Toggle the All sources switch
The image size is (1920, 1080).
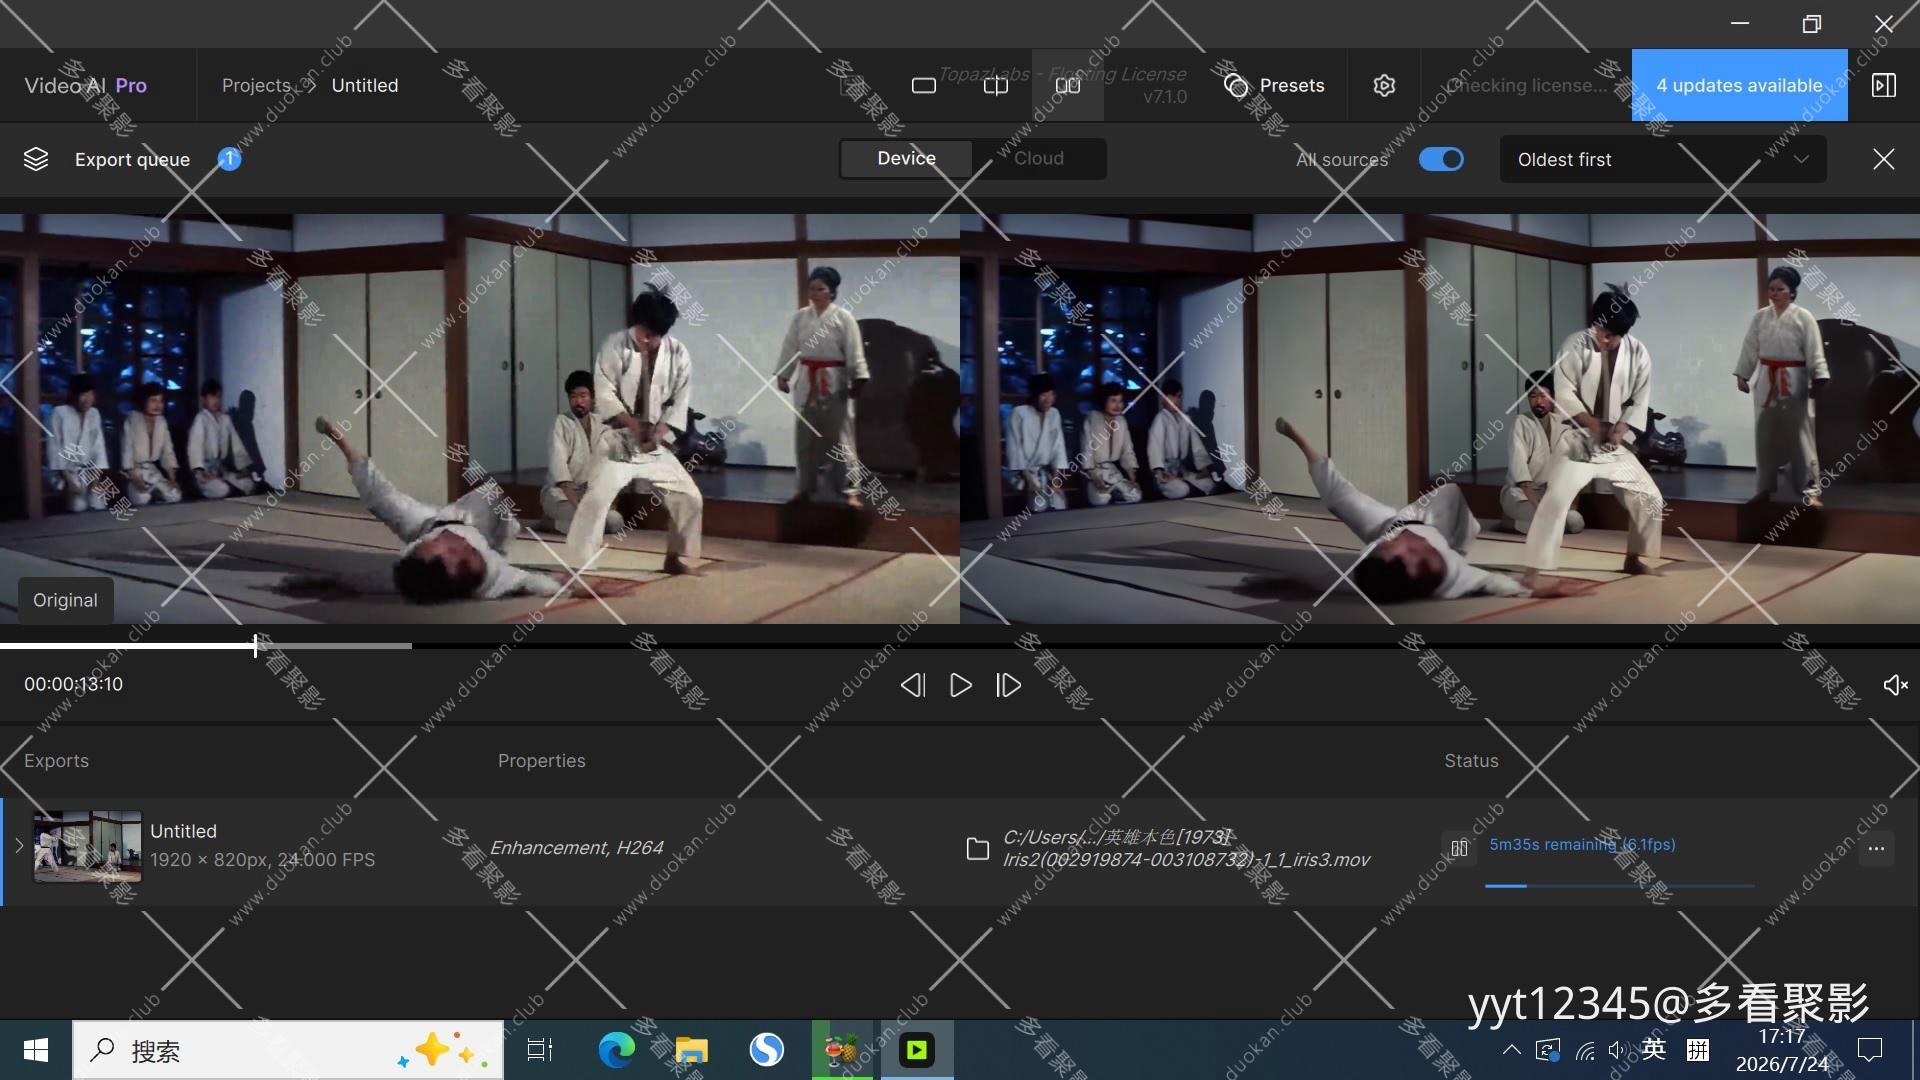pyautogui.click(x=1441, y=159)
